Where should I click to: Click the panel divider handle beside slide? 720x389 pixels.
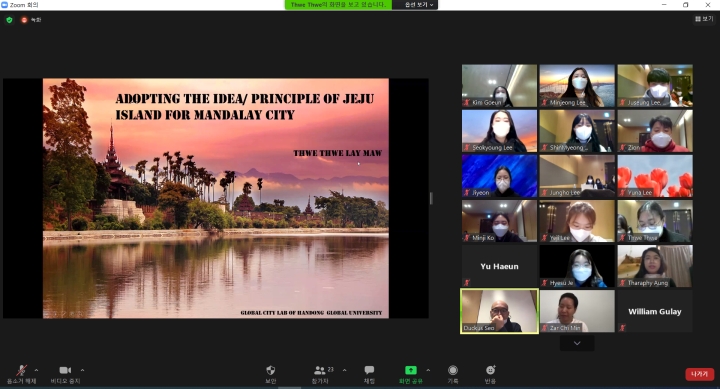(431, 198)
